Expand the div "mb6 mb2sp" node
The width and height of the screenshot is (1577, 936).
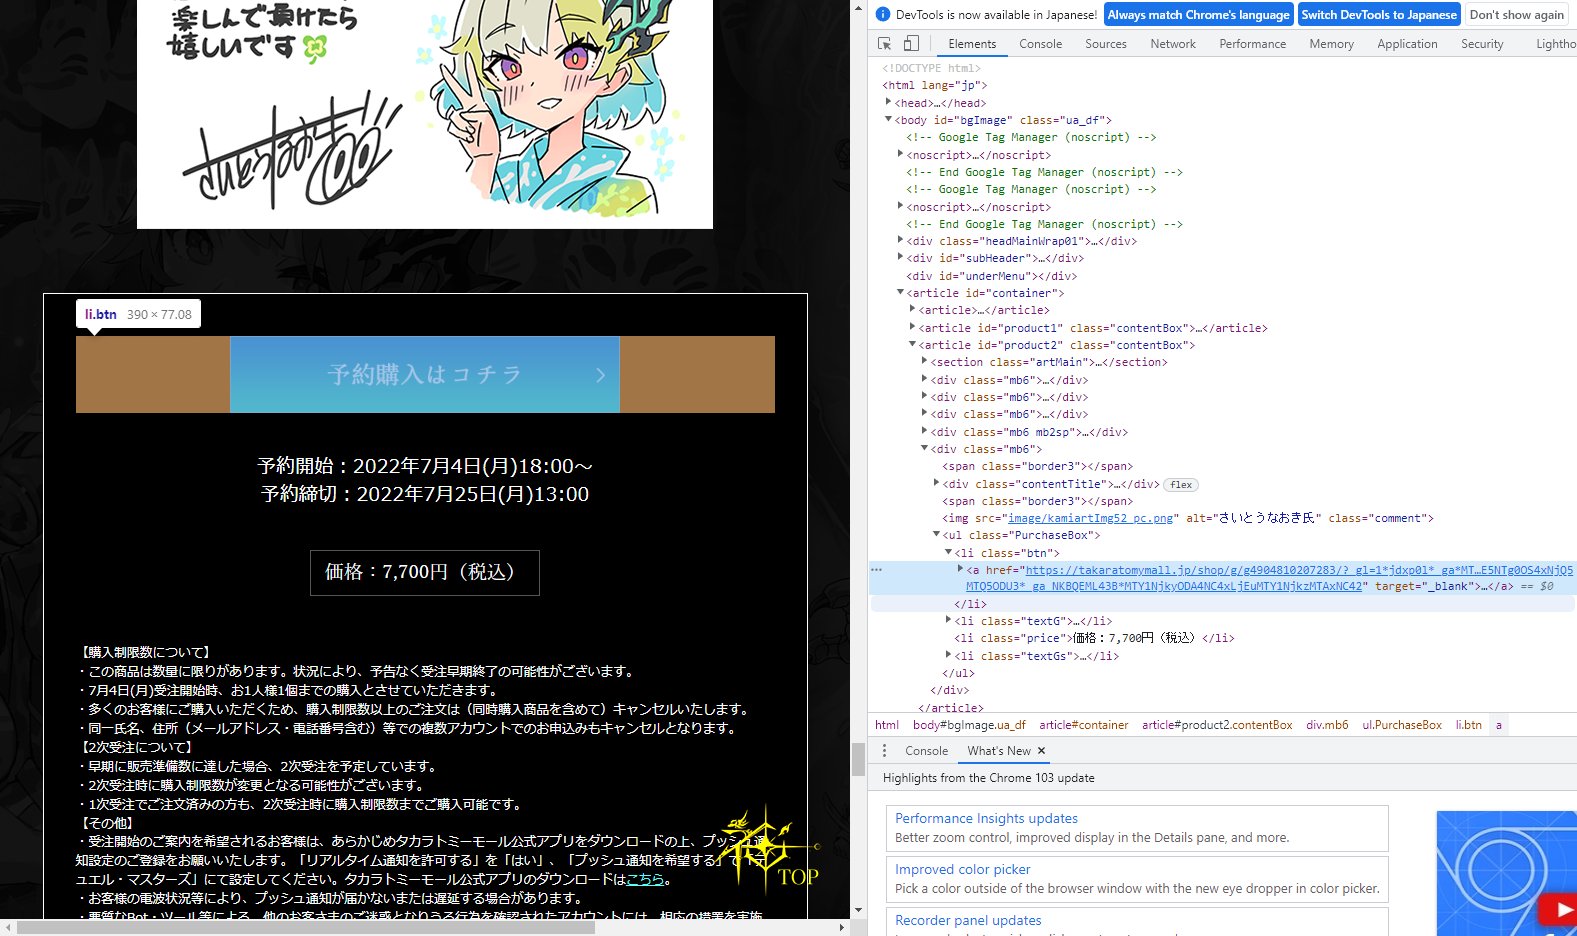tap(924, 431)
